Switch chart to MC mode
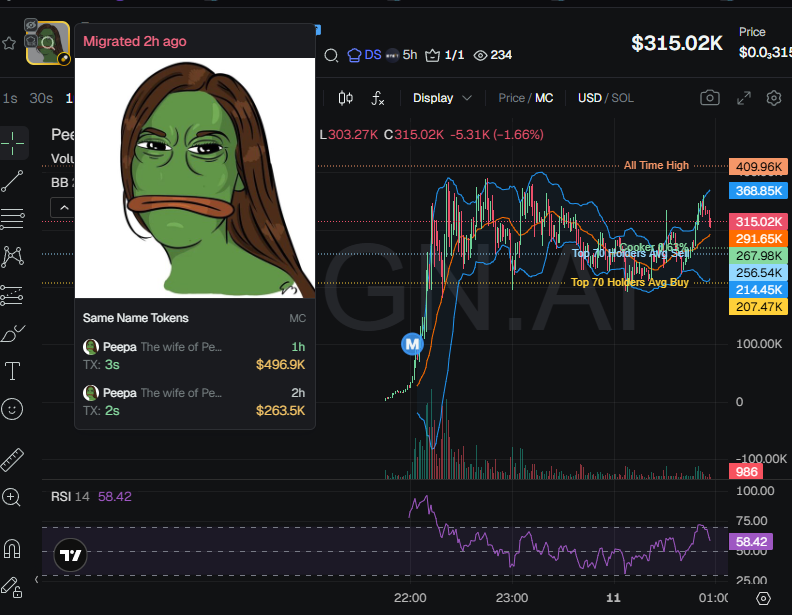The image size is (792, 615). pyautogui.click(x=544, y=98)
